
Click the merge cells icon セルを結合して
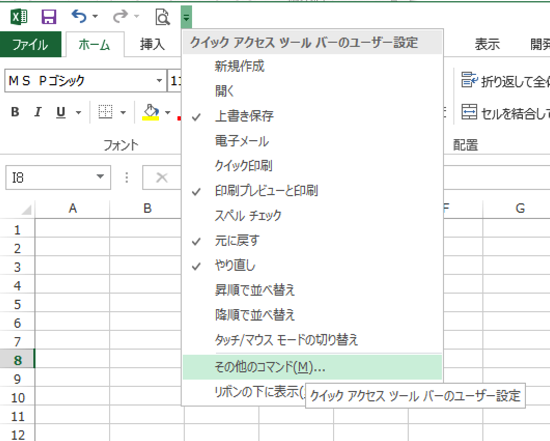pyautogui.click(x=469, y=112)
